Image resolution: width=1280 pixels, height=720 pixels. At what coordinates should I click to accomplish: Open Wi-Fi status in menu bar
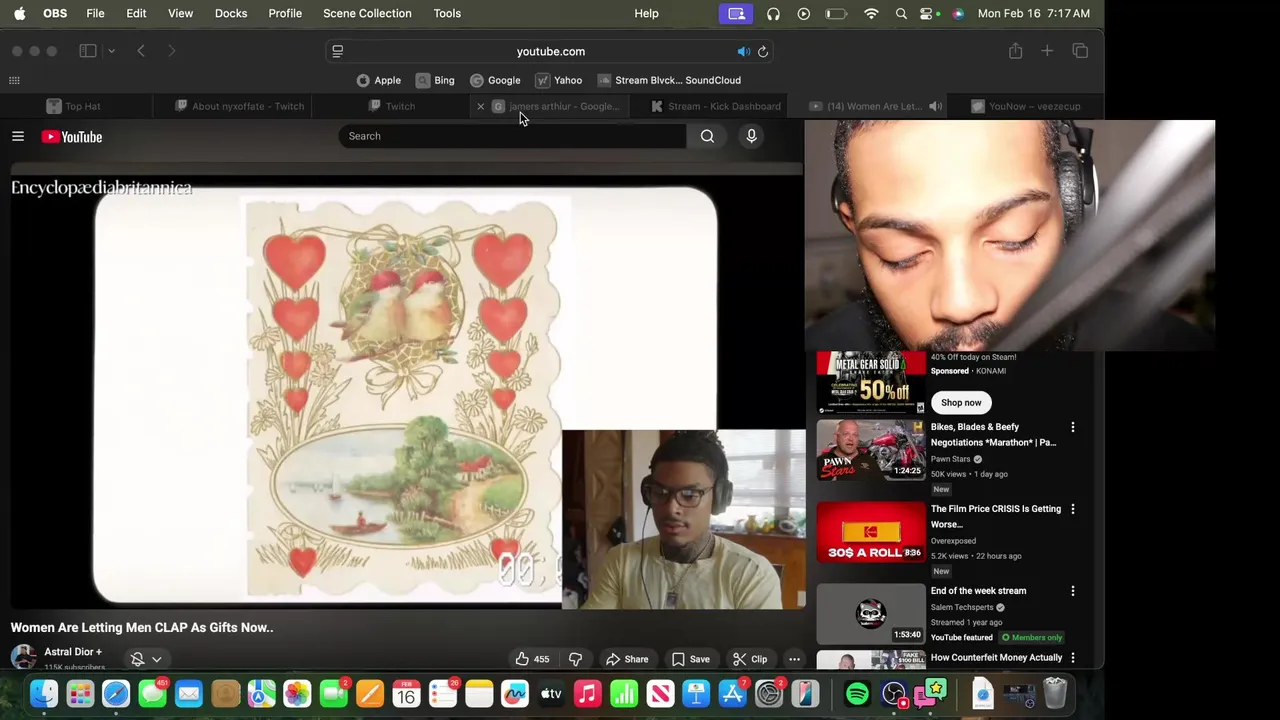coord(871,13)
